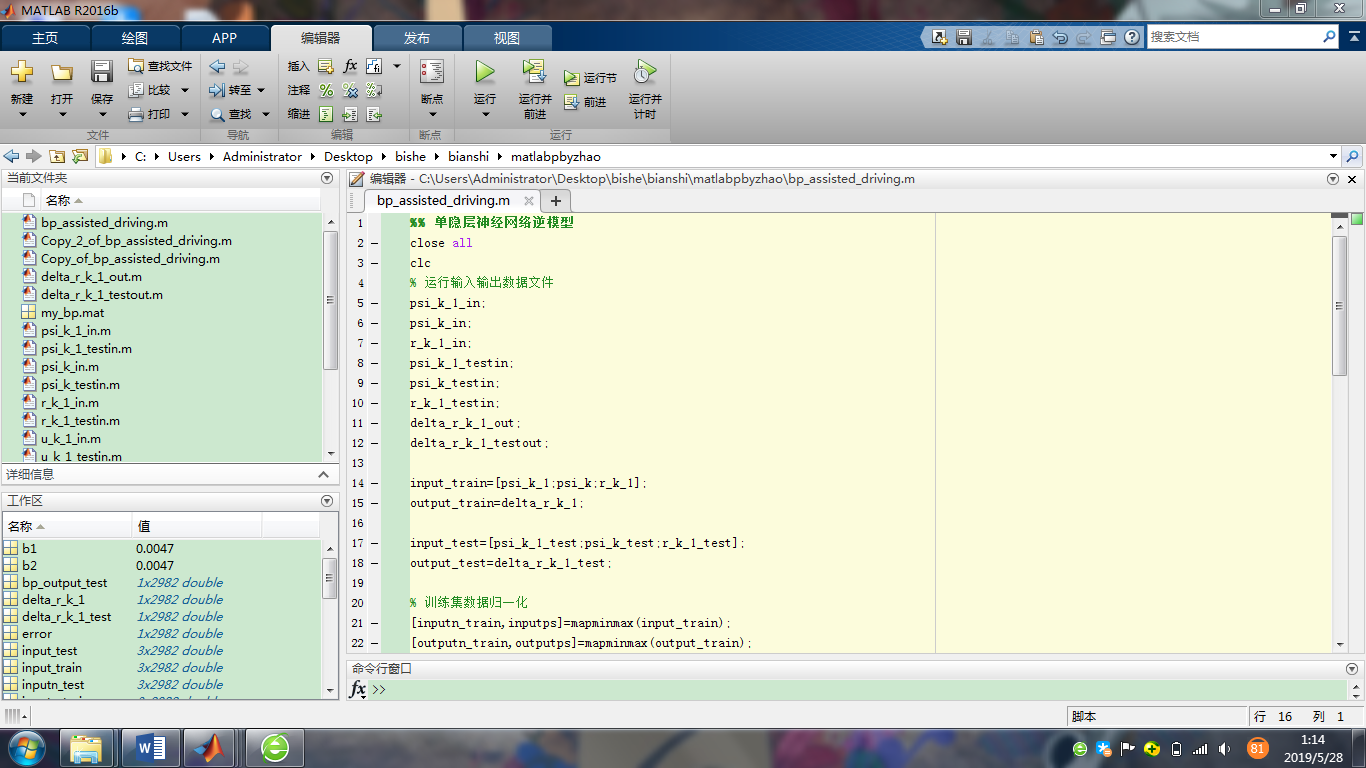Toggle breakpoint dash beside line 21
Image resolution: width=1366 pixels, height=768 pixels.
(374, 623)
